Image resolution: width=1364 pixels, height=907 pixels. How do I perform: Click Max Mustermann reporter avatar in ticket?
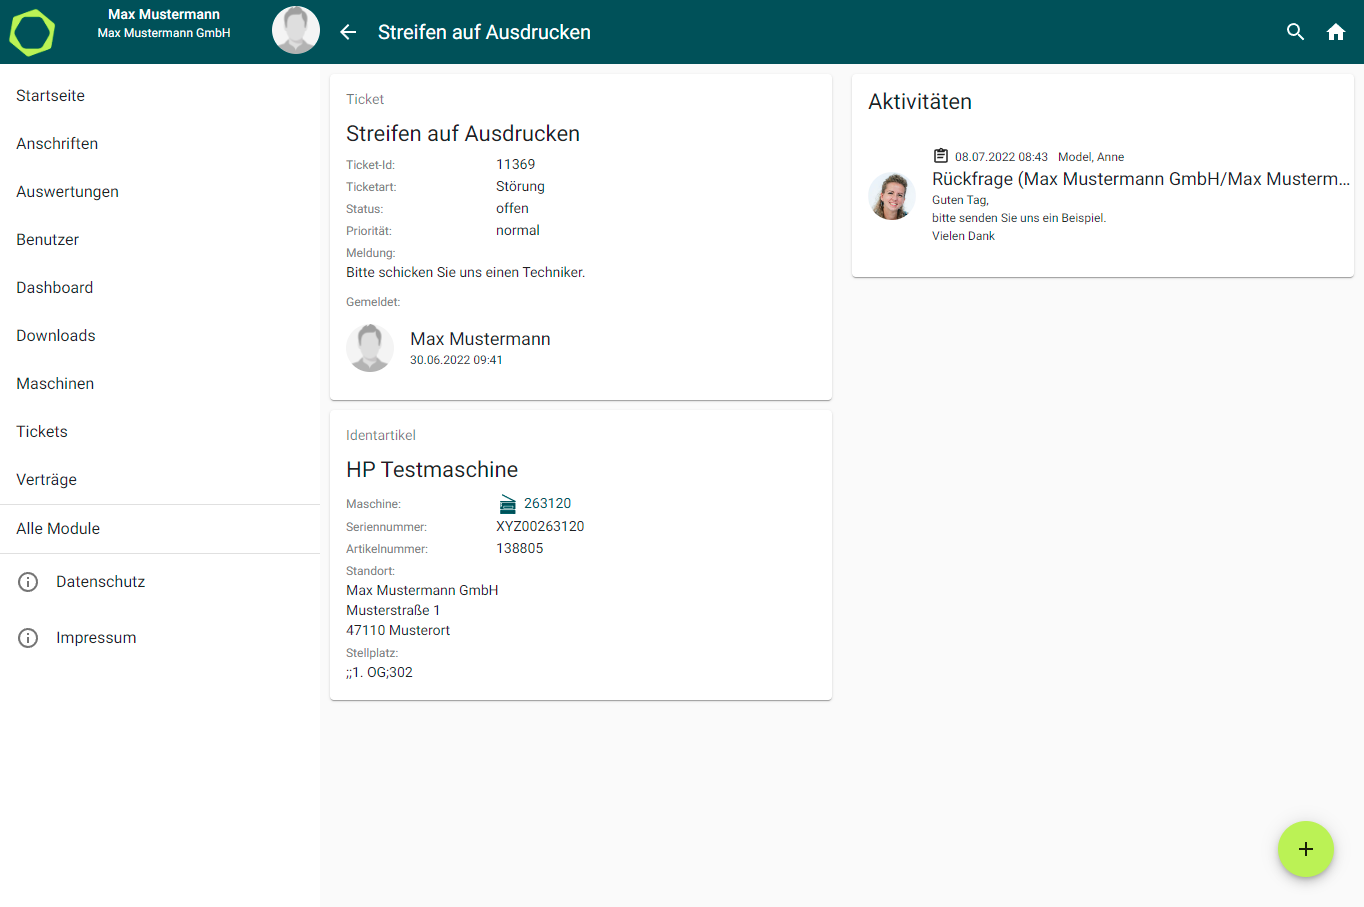(x=370, y=348)
